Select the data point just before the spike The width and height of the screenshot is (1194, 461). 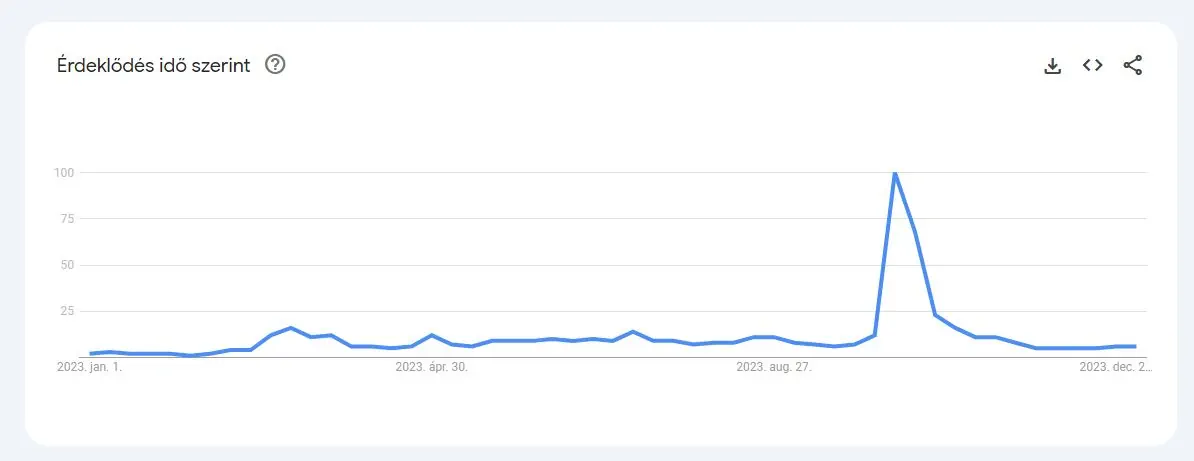tap(874, 335)
